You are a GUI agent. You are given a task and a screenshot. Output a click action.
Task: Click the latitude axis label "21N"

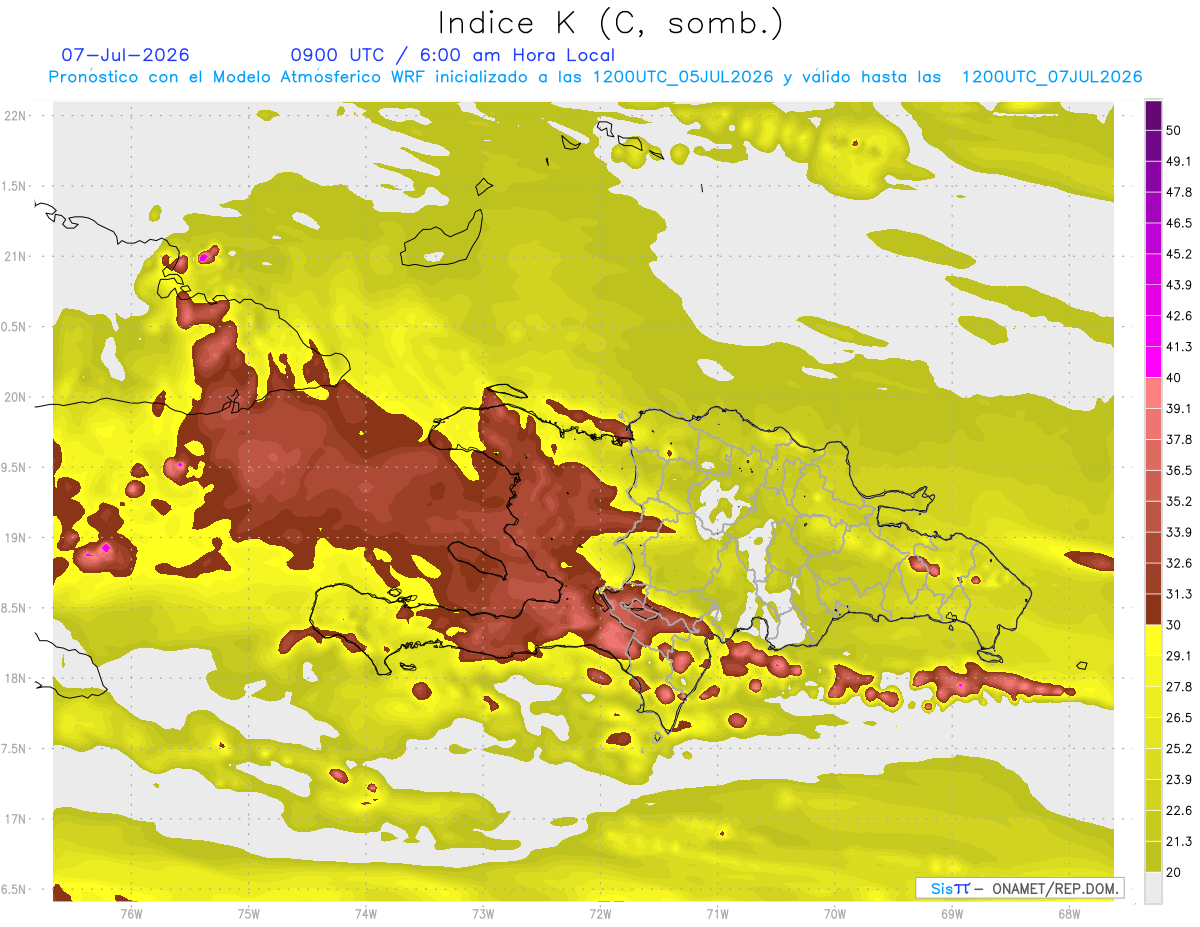click(x=16, y=257)
